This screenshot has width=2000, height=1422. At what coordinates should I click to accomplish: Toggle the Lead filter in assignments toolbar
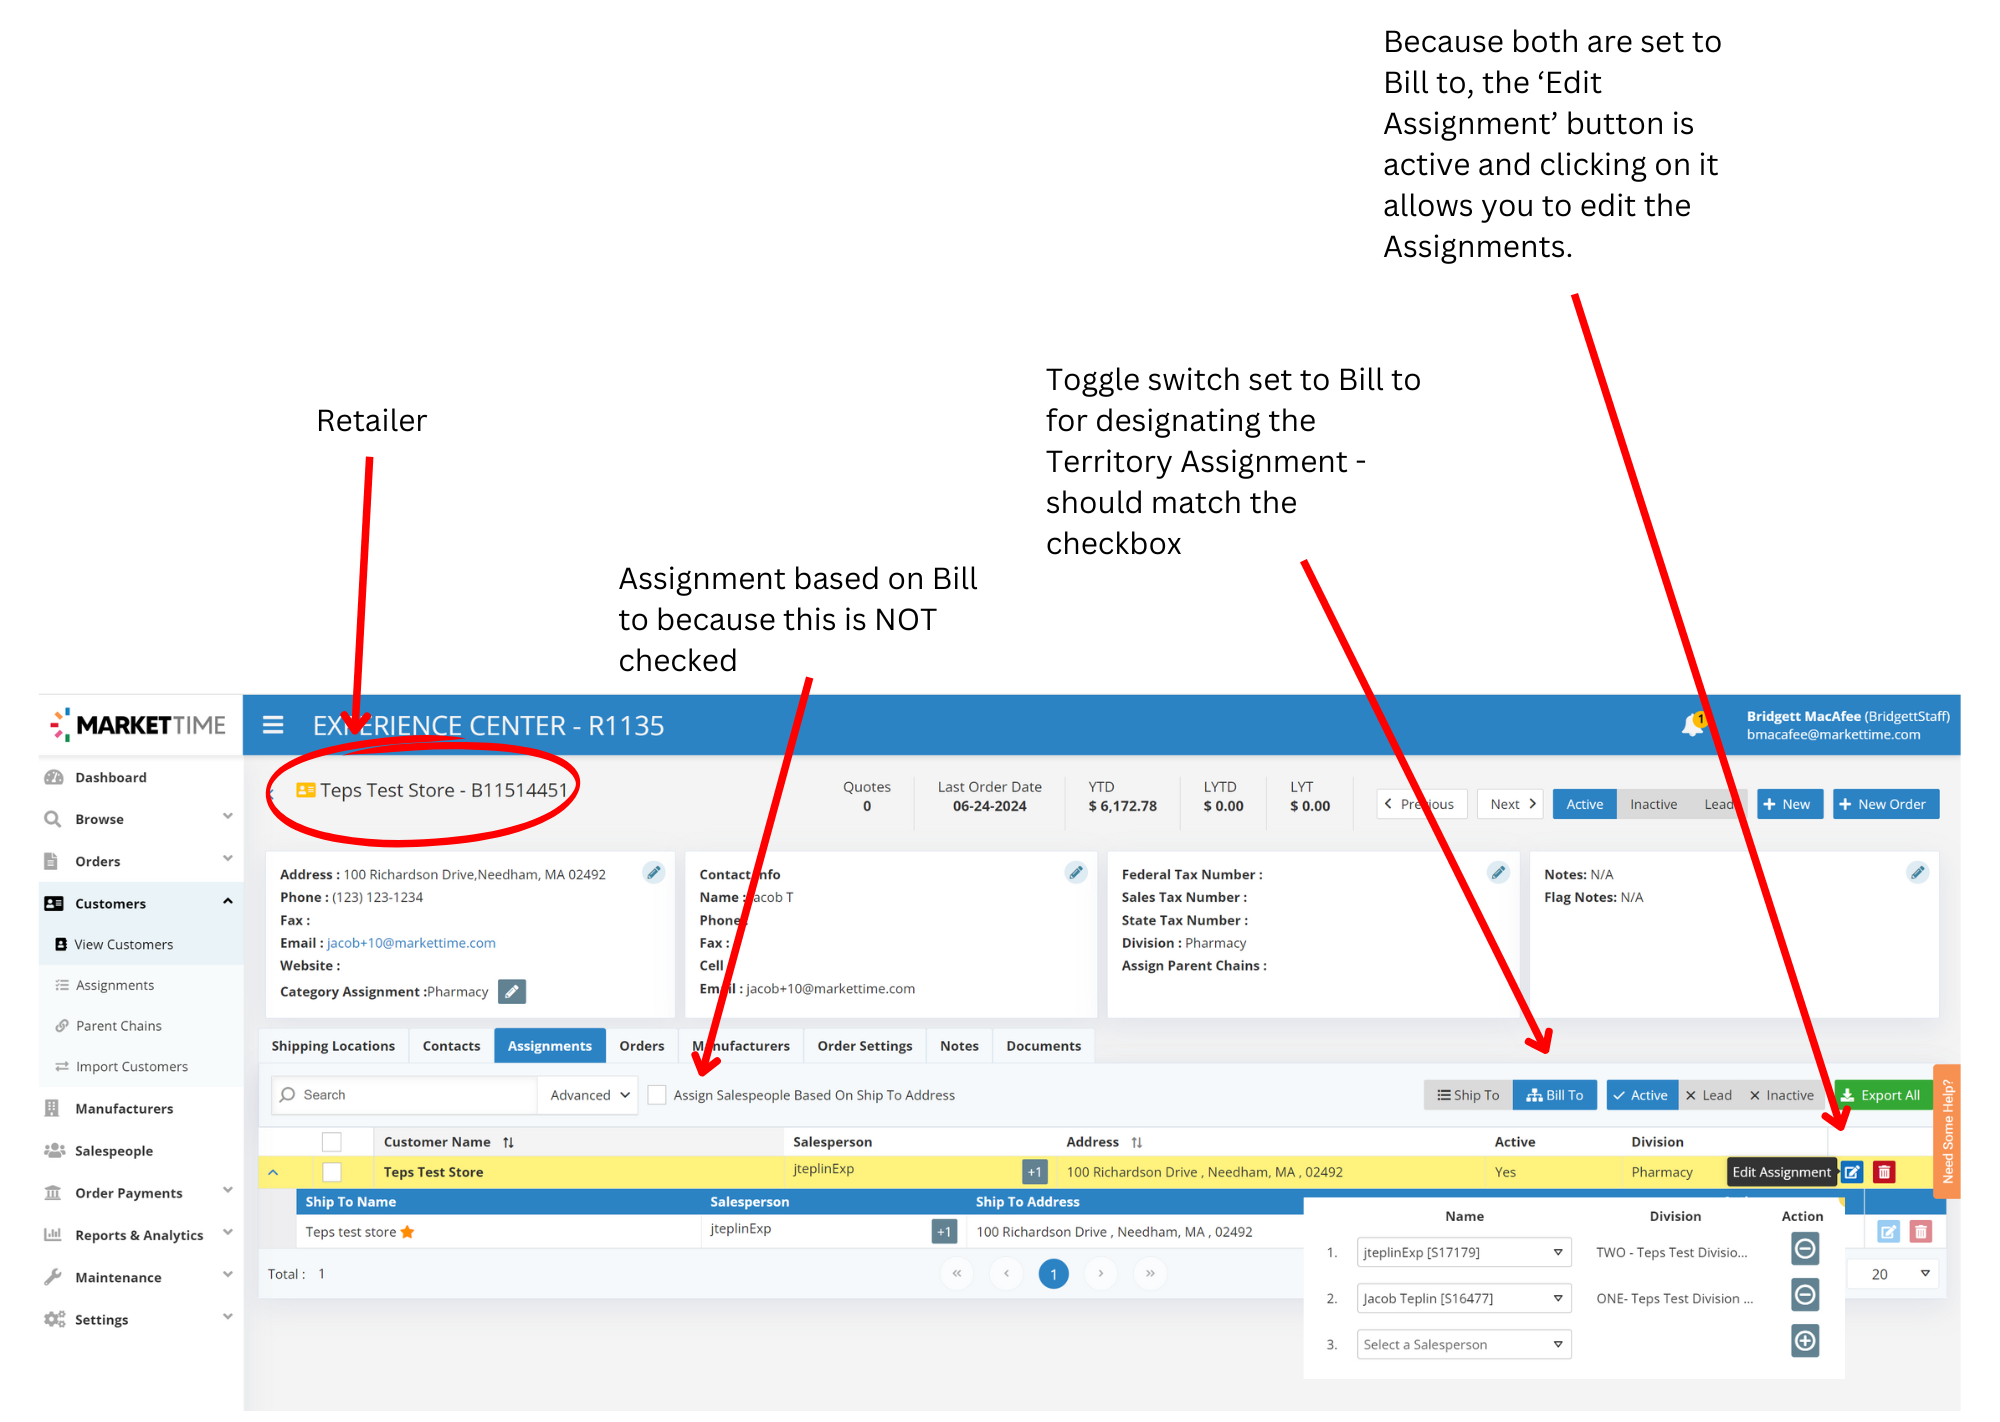click(x=1709, y=1095)
